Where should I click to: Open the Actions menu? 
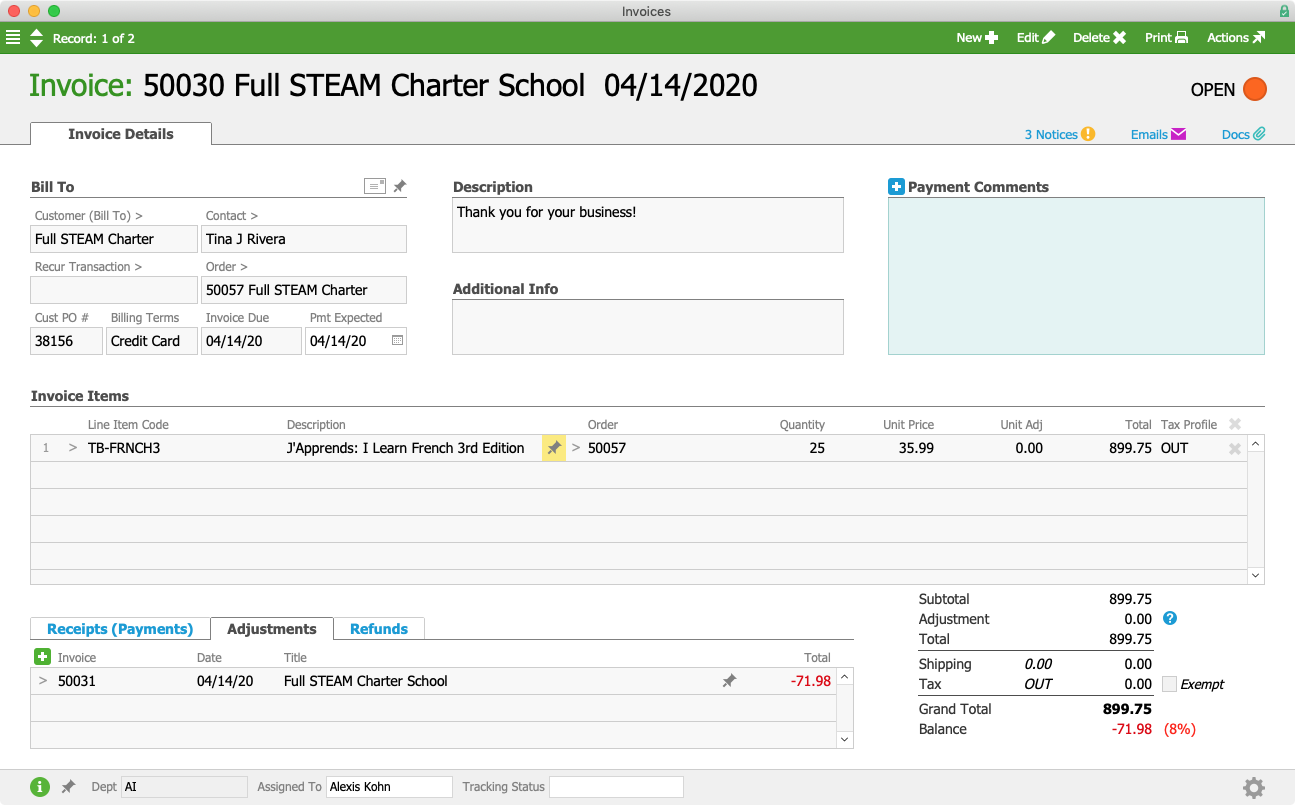pos(1236,38)
